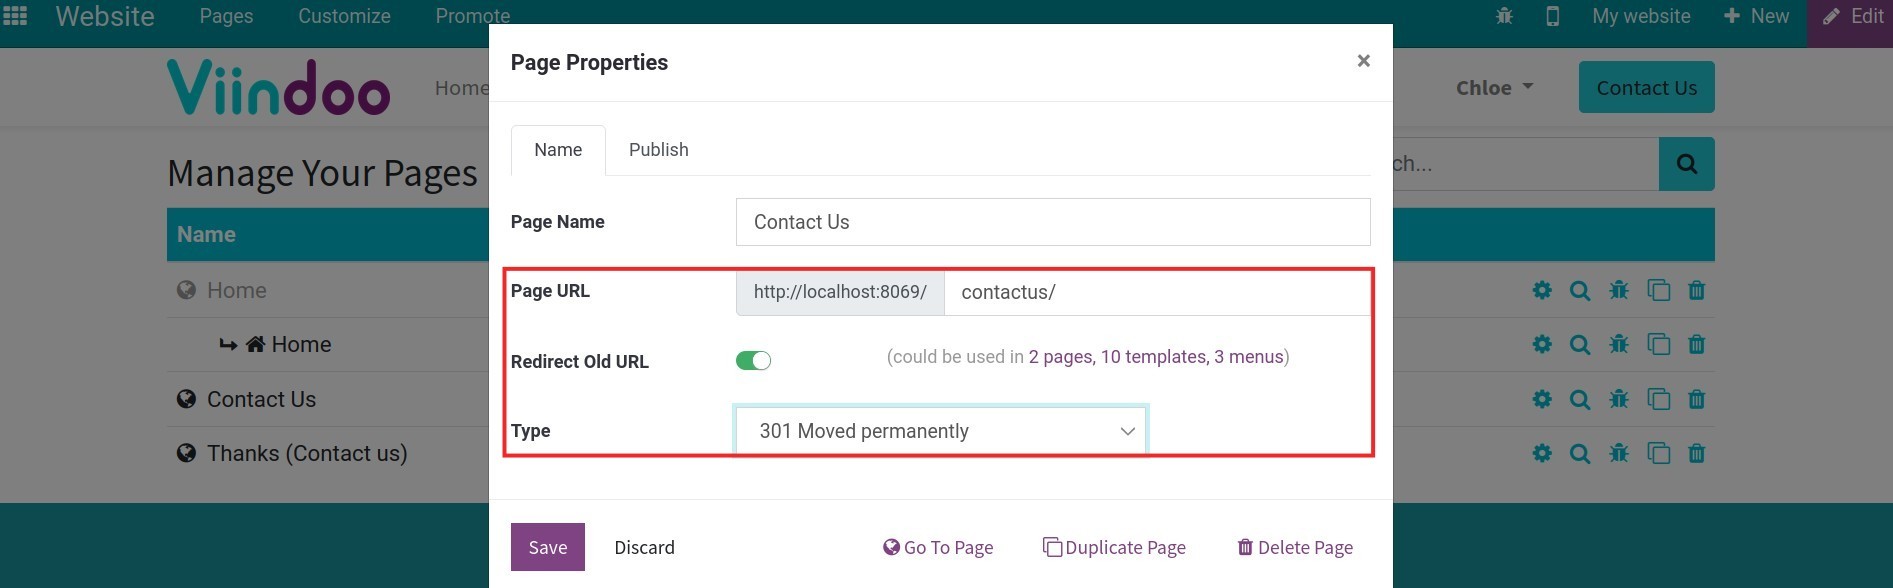This screenshot has width=1893, height=588.
Task: Trash icon in nested Home row
Action: (1696, 344)
